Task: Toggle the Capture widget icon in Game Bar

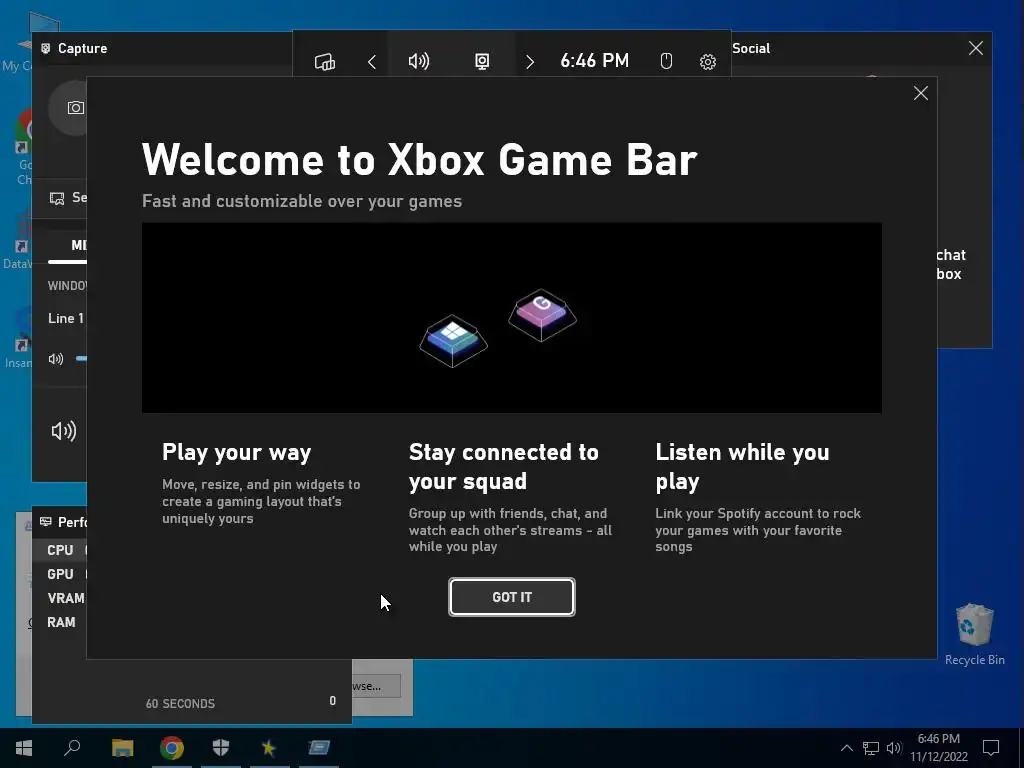Action: click(482, 61)
